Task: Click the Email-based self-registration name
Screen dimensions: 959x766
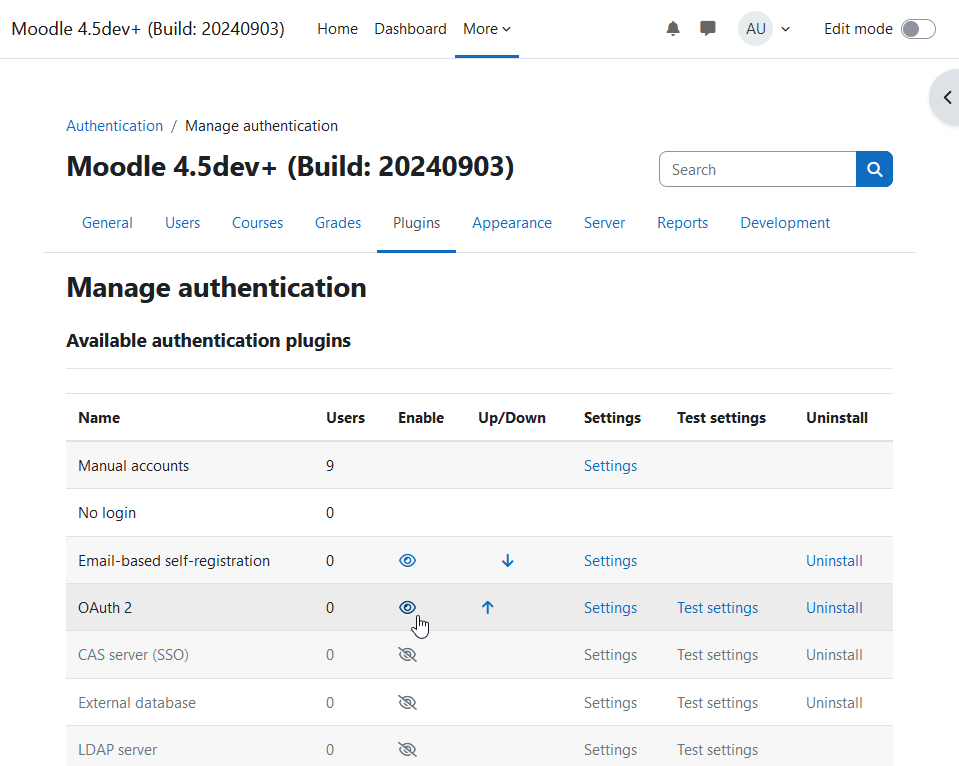Action: [174, 561]
